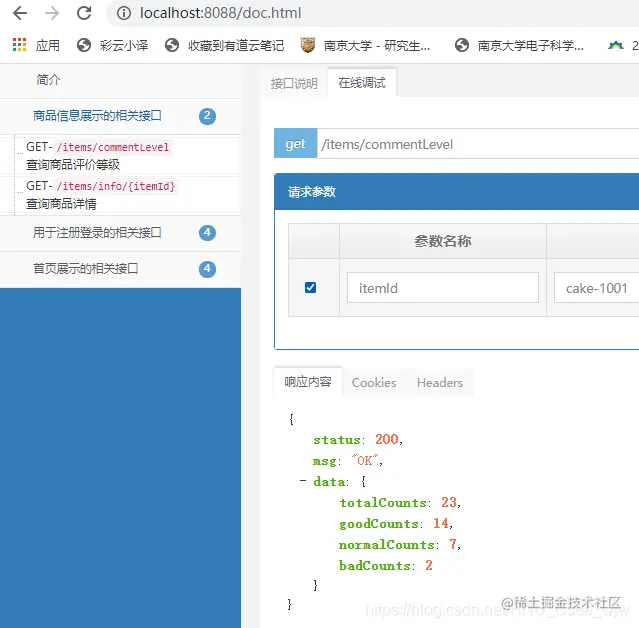
Task: Click the count badge 2 next to 商品信息展示
Action: pyautogui.click(x=207, y=116)
